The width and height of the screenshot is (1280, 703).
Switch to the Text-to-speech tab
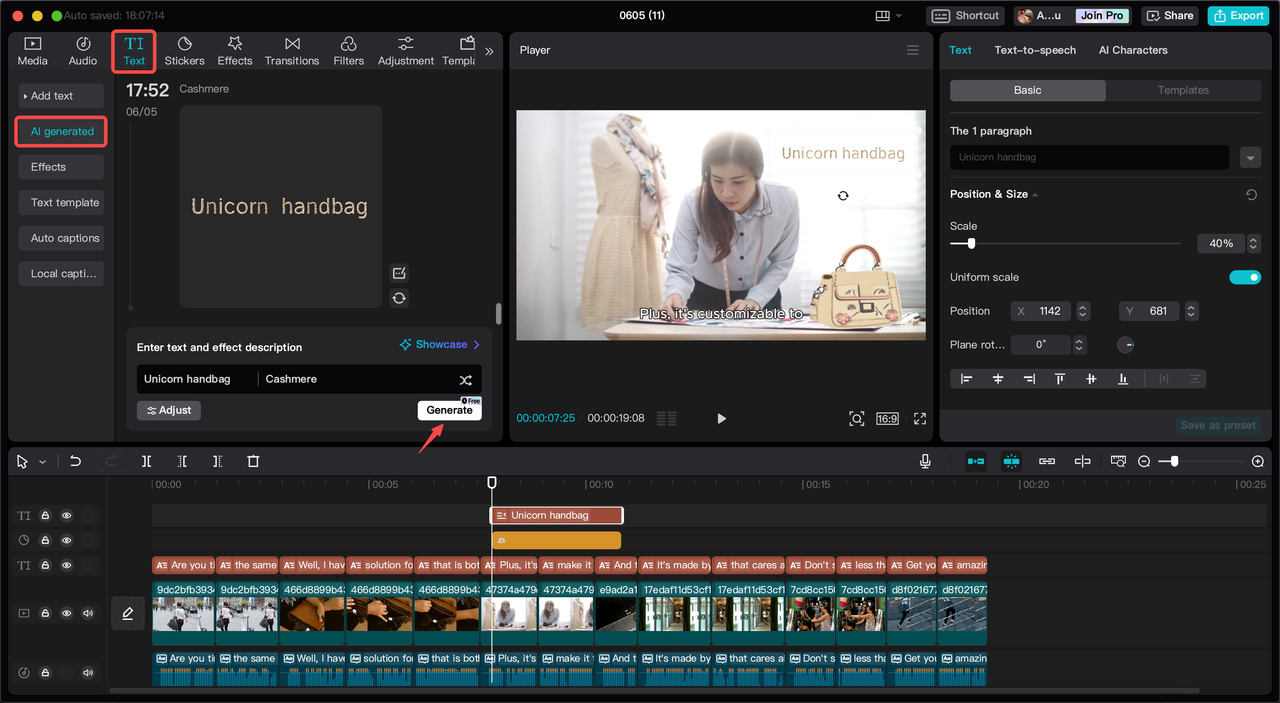coord(1035,50)
